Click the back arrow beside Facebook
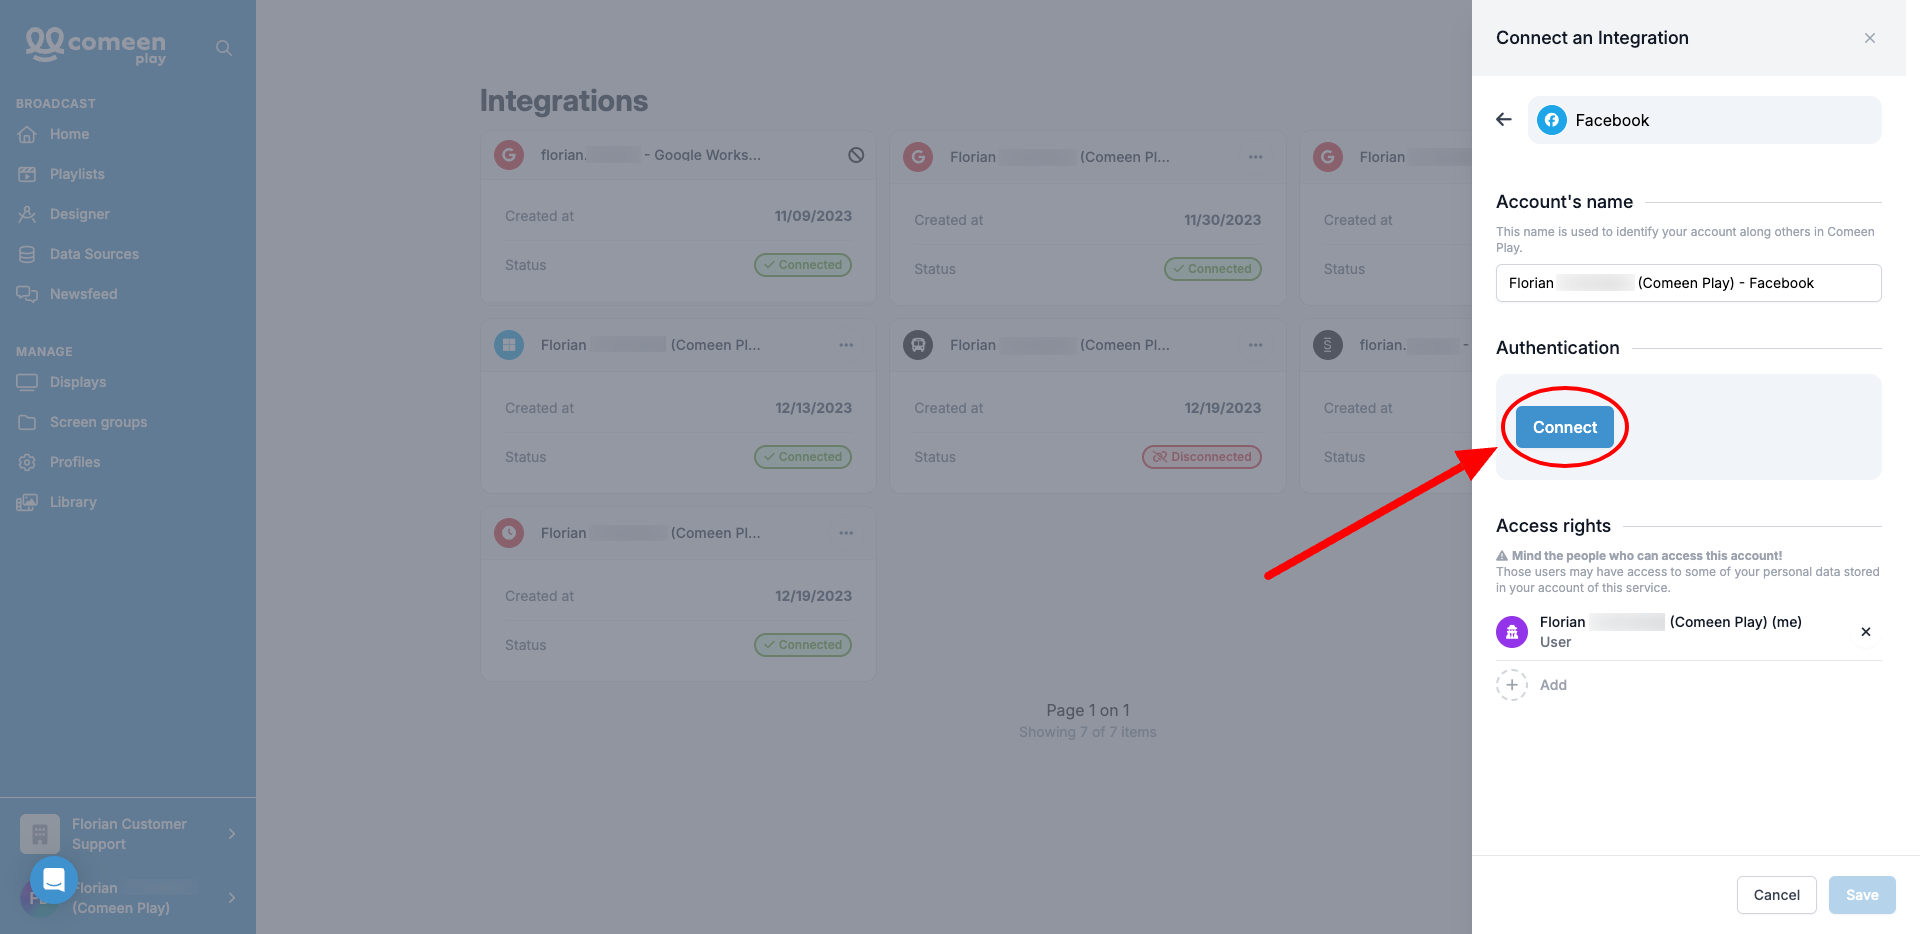 click(x=1504, y=120)
